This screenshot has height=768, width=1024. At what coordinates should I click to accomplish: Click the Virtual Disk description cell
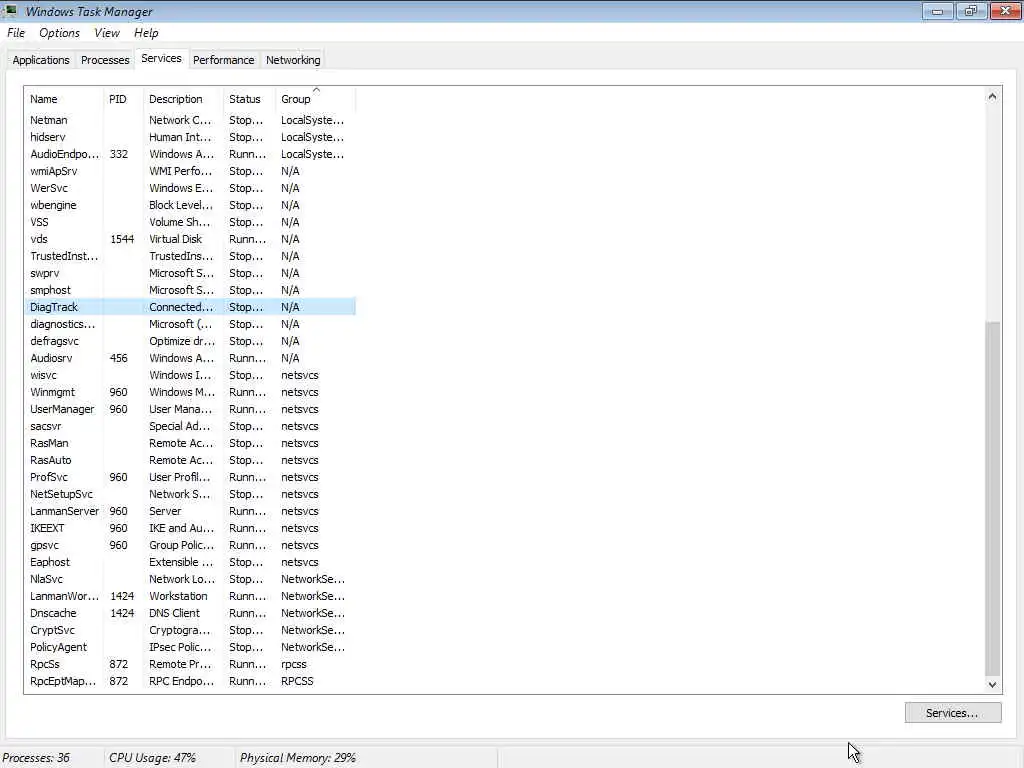[x=176, y=239]
